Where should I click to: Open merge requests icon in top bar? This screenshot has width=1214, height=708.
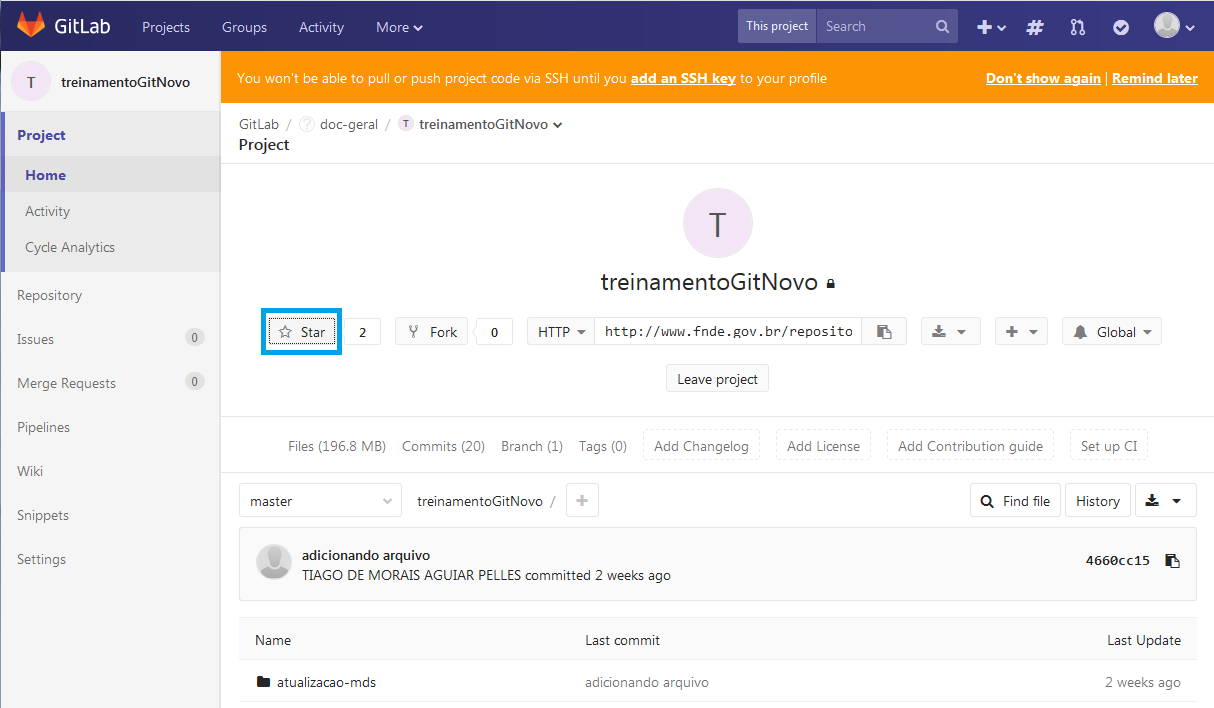pyautogui.click(x=1077, y=27)
